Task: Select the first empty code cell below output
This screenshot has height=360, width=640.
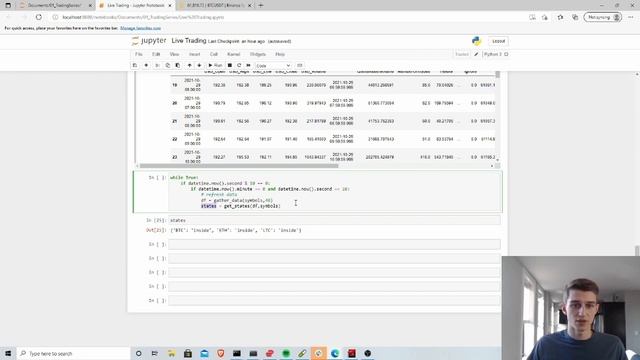Action: [x=334, y=244]
